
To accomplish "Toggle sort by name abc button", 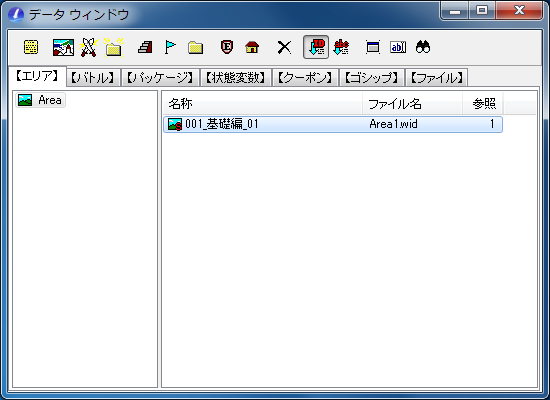I will [341, 47].
